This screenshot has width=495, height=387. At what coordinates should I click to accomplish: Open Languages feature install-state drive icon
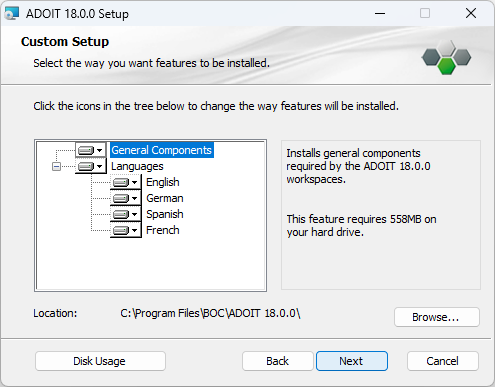click(90, 166)
